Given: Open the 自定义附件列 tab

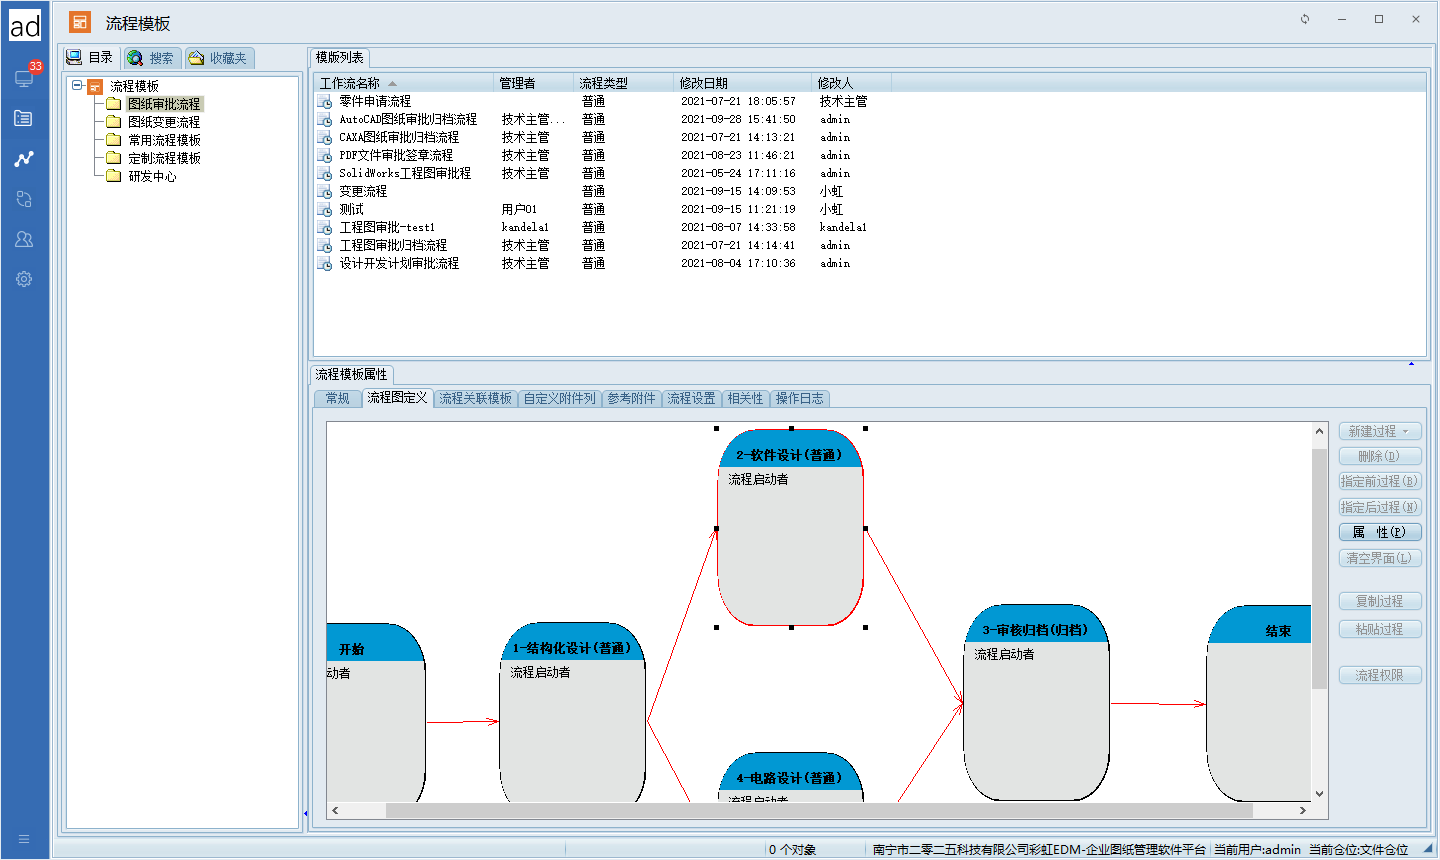Looking at the screenshot, I should [560, 398].
